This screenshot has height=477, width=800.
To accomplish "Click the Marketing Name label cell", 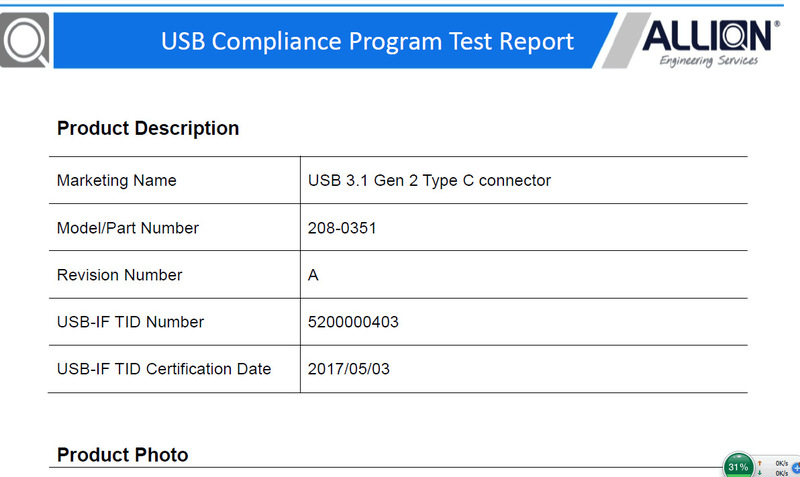I will pyautogui.click(x=174, y=180).
